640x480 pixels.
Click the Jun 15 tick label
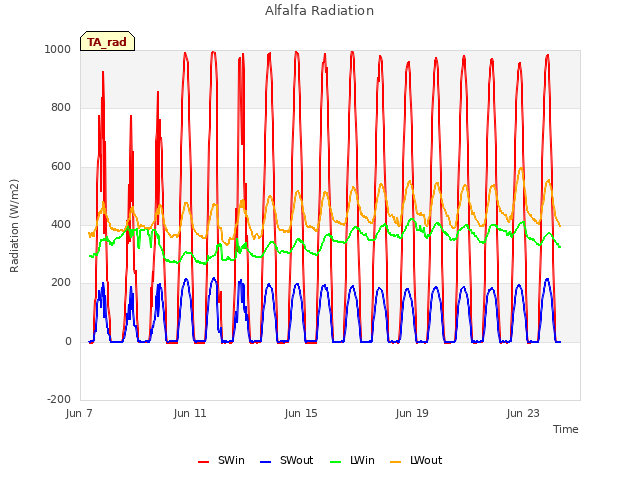click(x=301, y=413)
